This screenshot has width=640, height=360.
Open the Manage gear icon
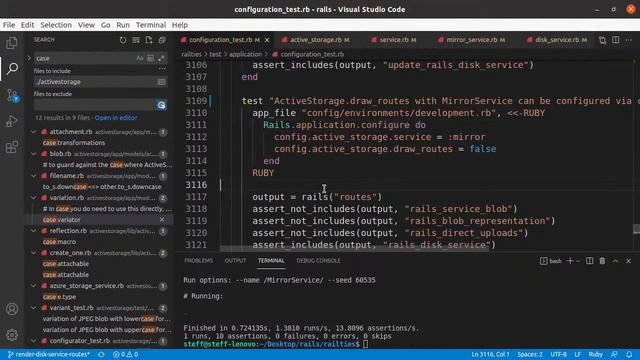(12, 335)
